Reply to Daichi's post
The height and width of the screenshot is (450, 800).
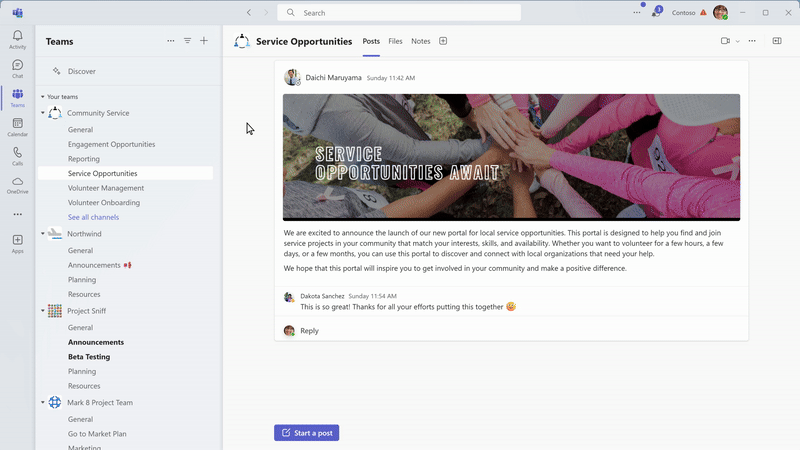[x=309, y=331]
